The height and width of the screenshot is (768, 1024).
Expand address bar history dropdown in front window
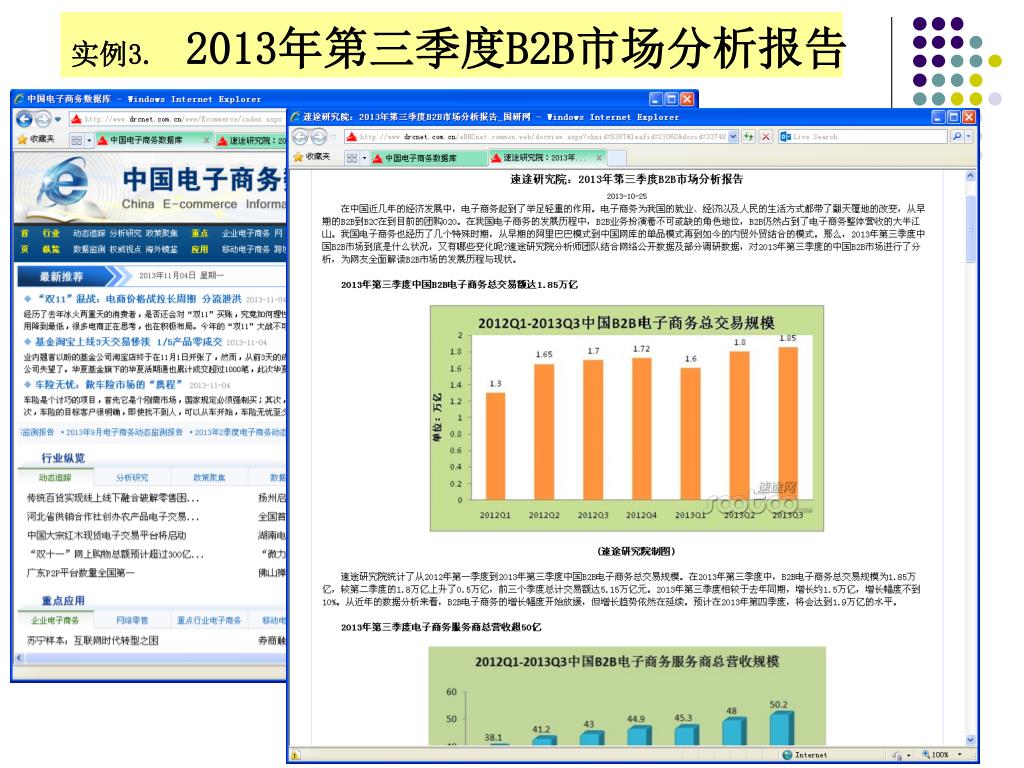[733, 136]
